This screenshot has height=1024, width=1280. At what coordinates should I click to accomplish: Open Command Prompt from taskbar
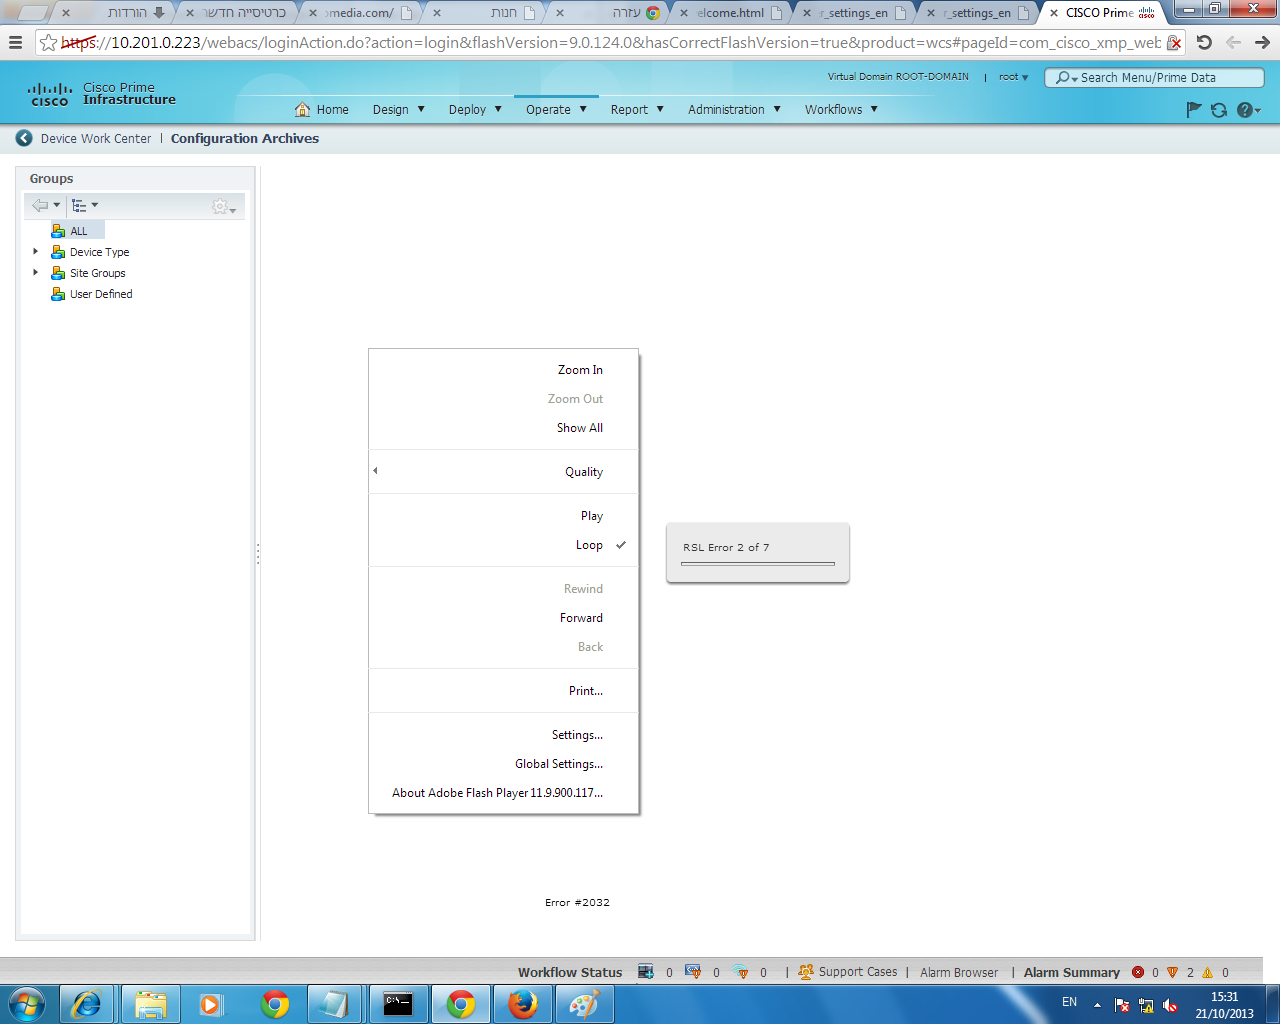coord(398,1003)
